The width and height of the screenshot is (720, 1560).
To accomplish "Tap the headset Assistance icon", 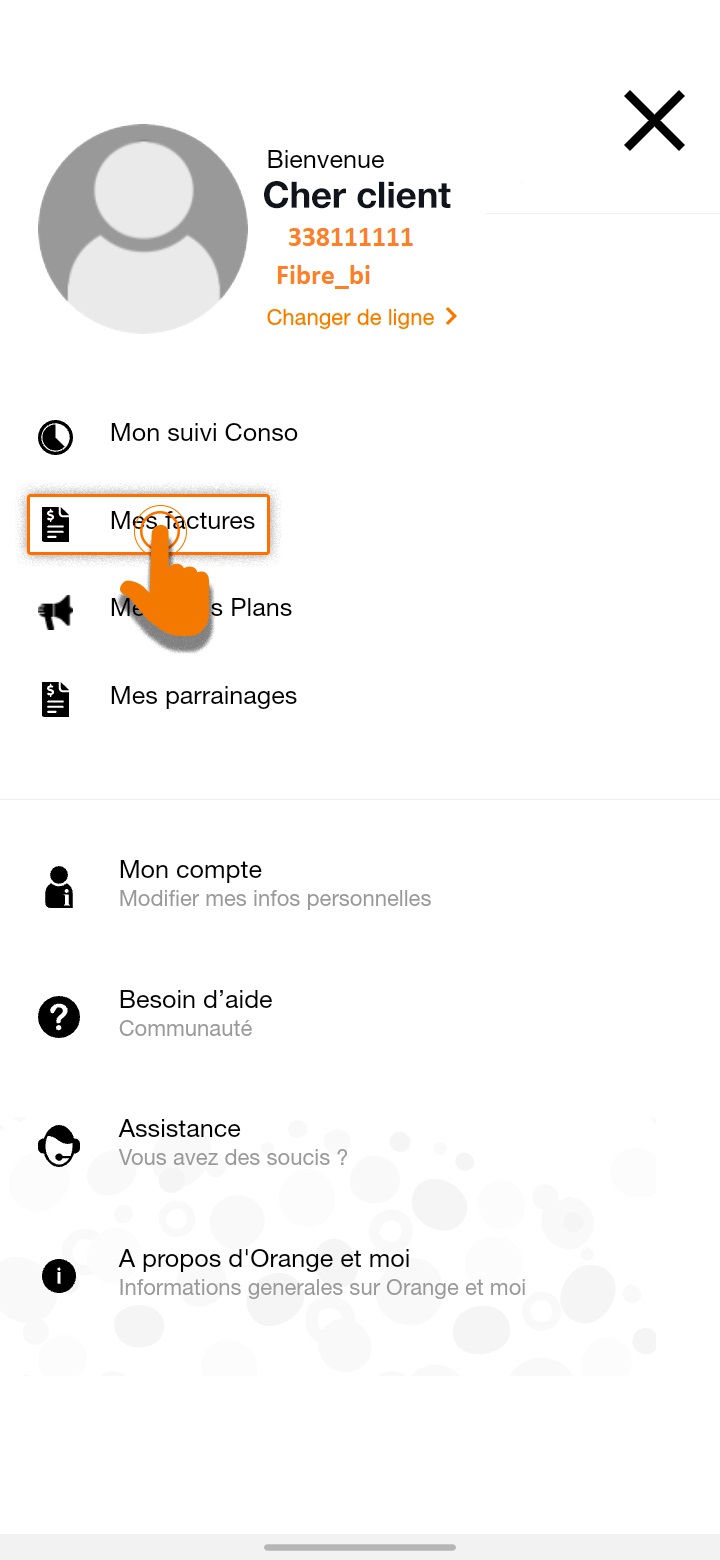I will pos(59,1145).
